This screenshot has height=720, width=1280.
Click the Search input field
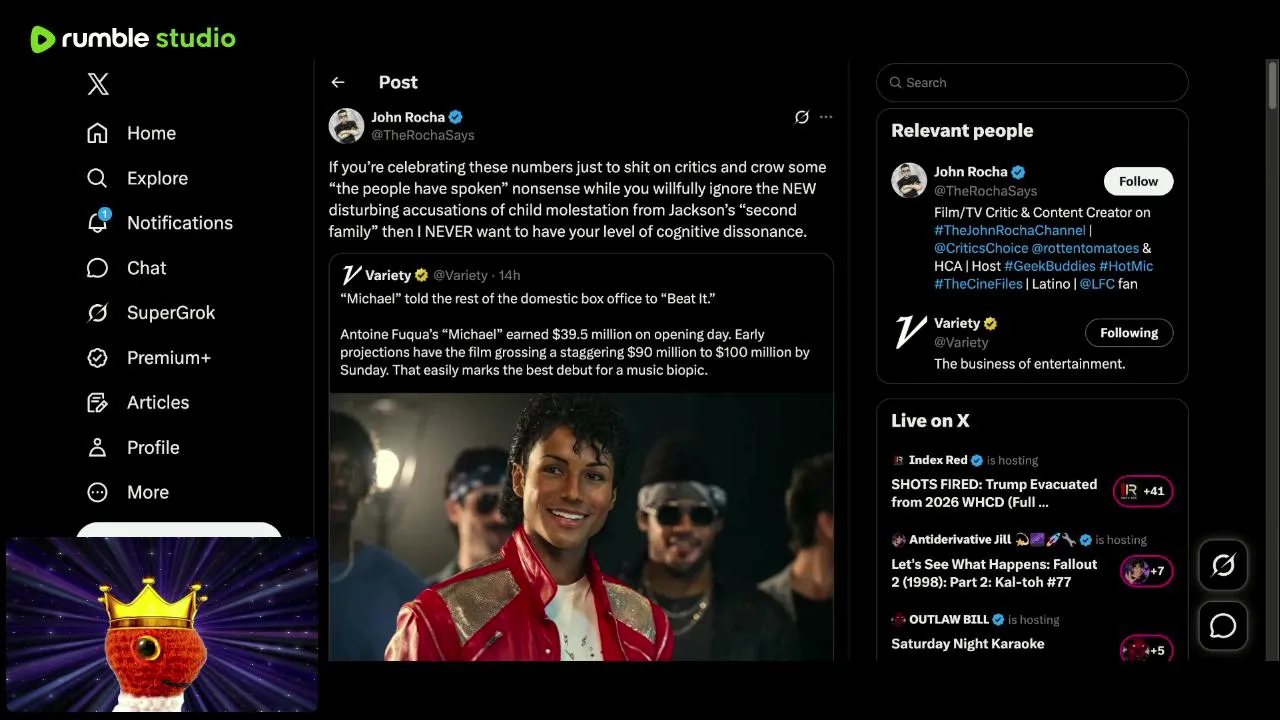(1040, 83)
